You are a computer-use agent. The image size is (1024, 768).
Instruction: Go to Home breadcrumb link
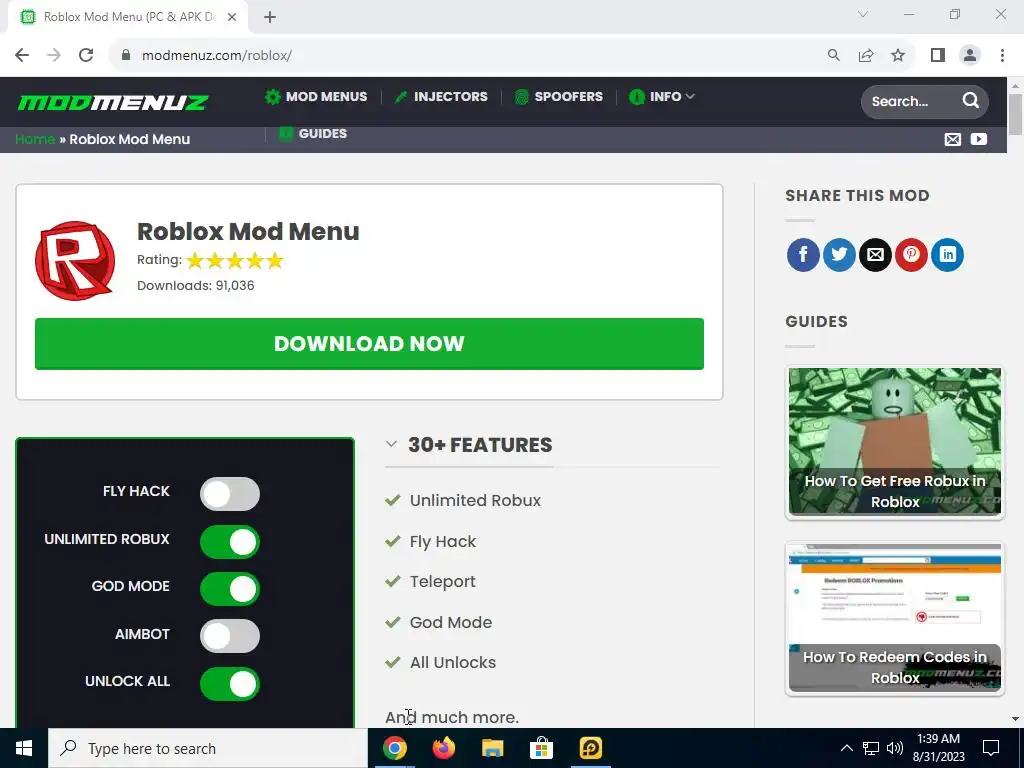(x=35, y=139)
